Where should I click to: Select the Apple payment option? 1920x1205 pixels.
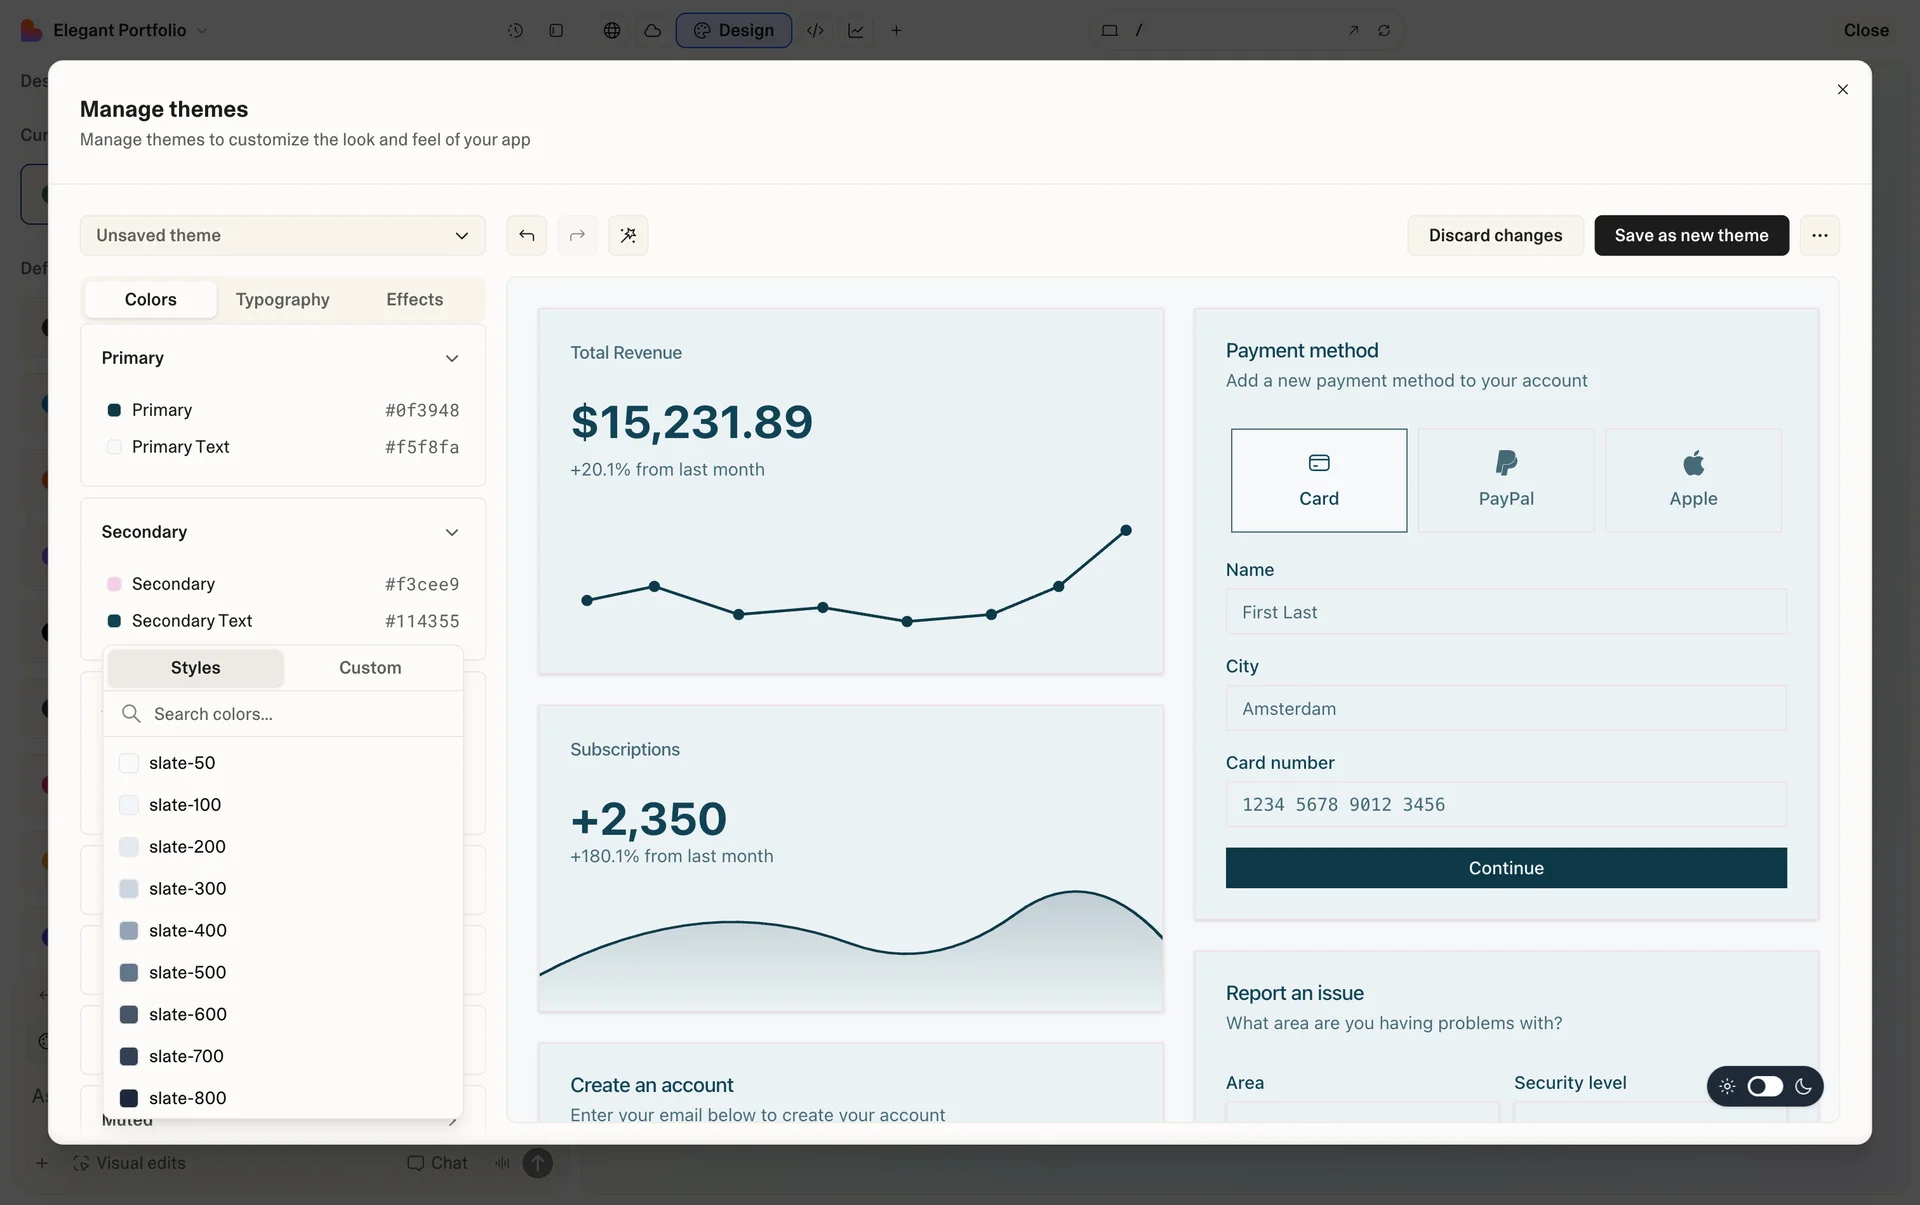coord(1692,480)
